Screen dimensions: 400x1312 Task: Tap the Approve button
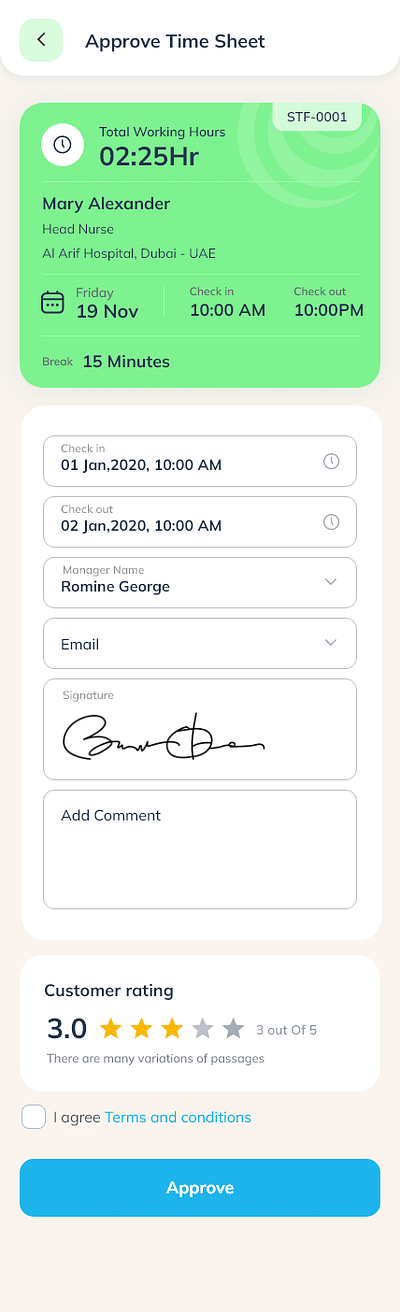click(200, 1188)
